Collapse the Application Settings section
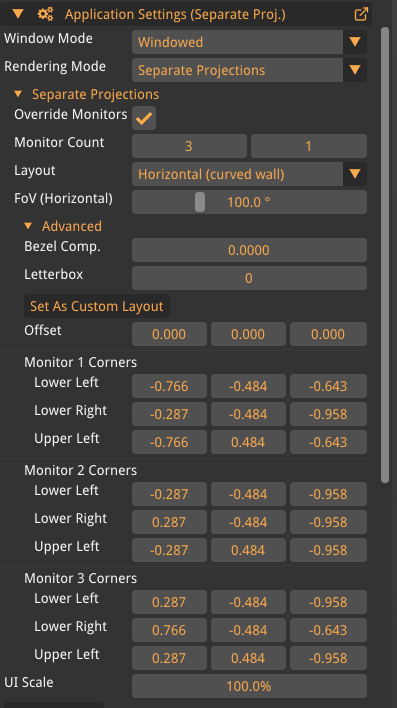 pos(18,14)
